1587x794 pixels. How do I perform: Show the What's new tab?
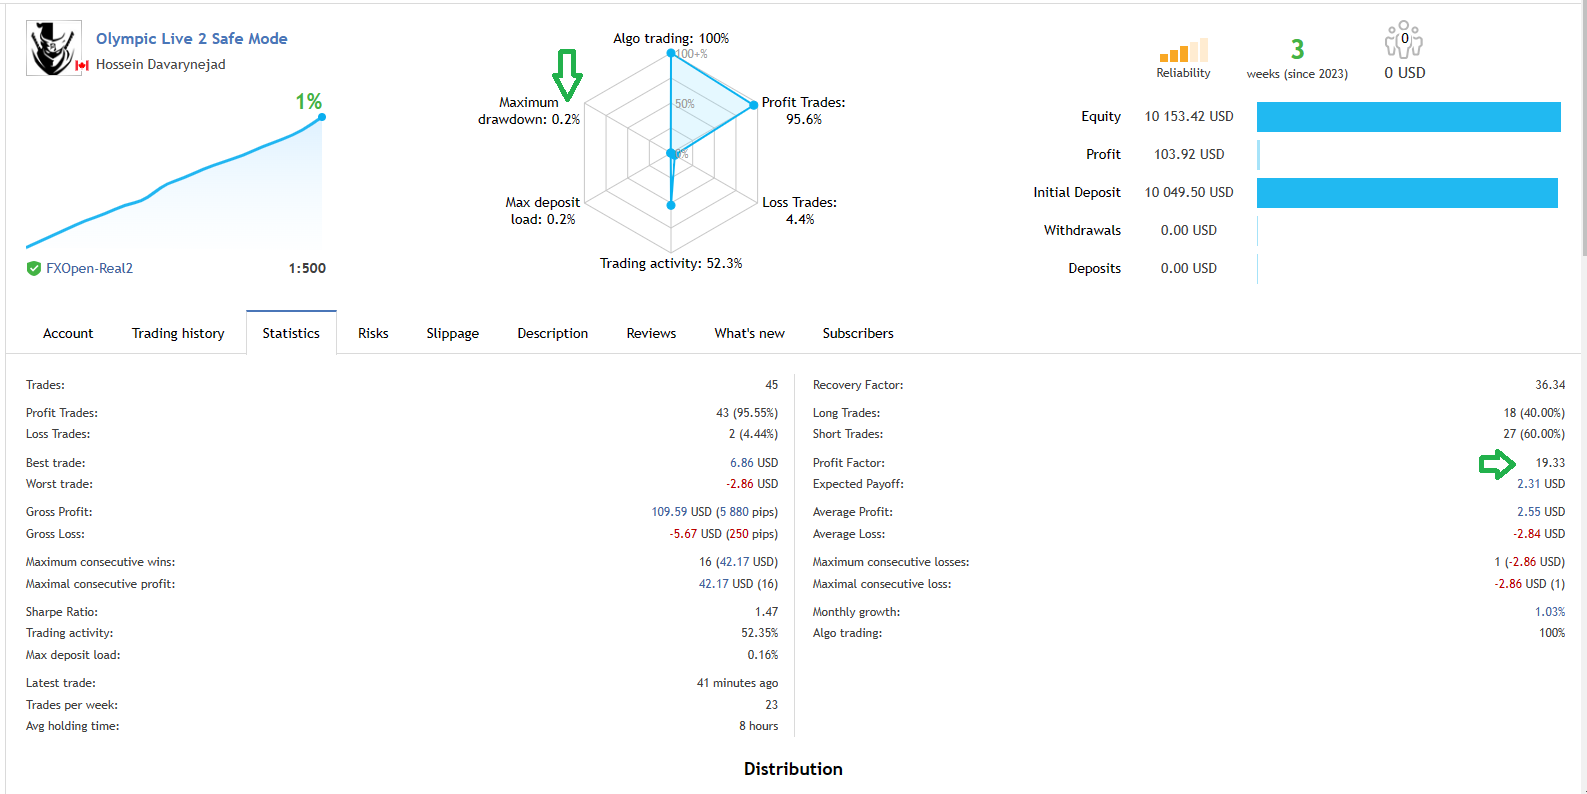point(749,333)
